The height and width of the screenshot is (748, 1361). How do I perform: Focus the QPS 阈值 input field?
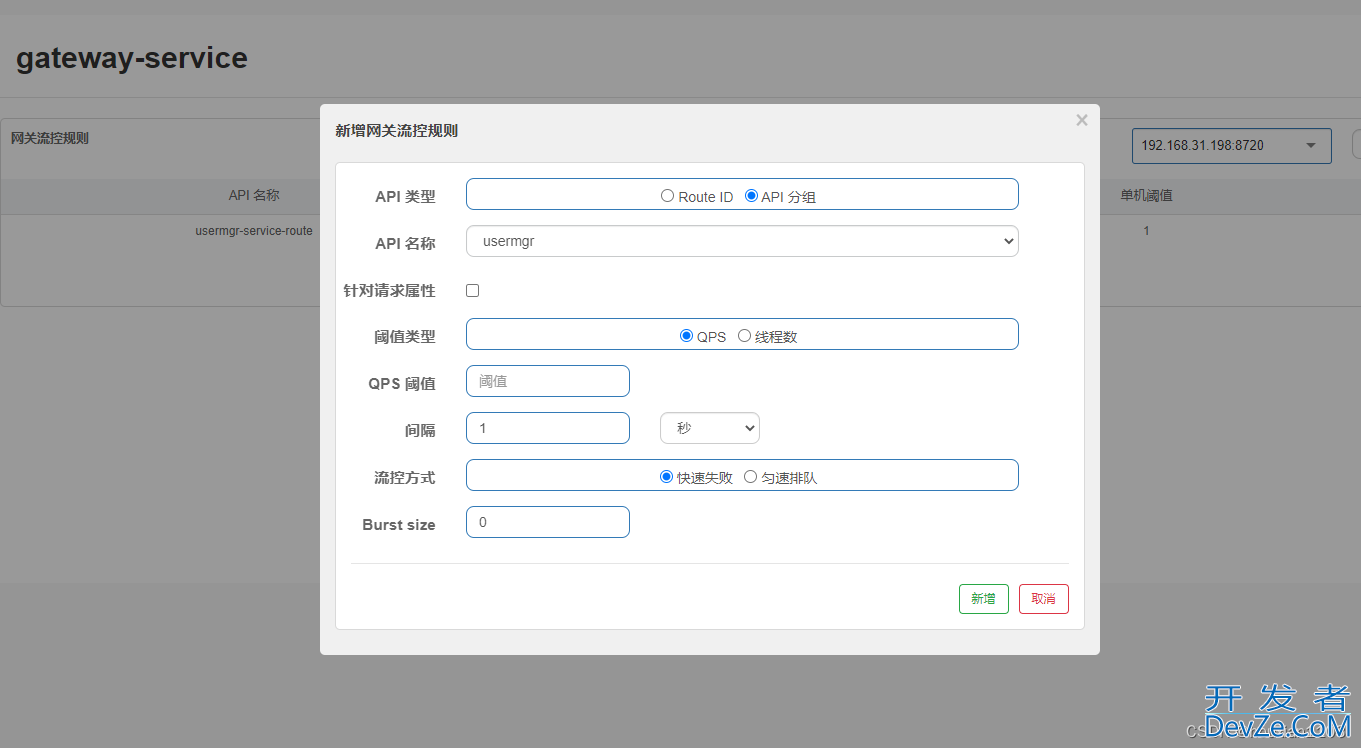point(548,381)
